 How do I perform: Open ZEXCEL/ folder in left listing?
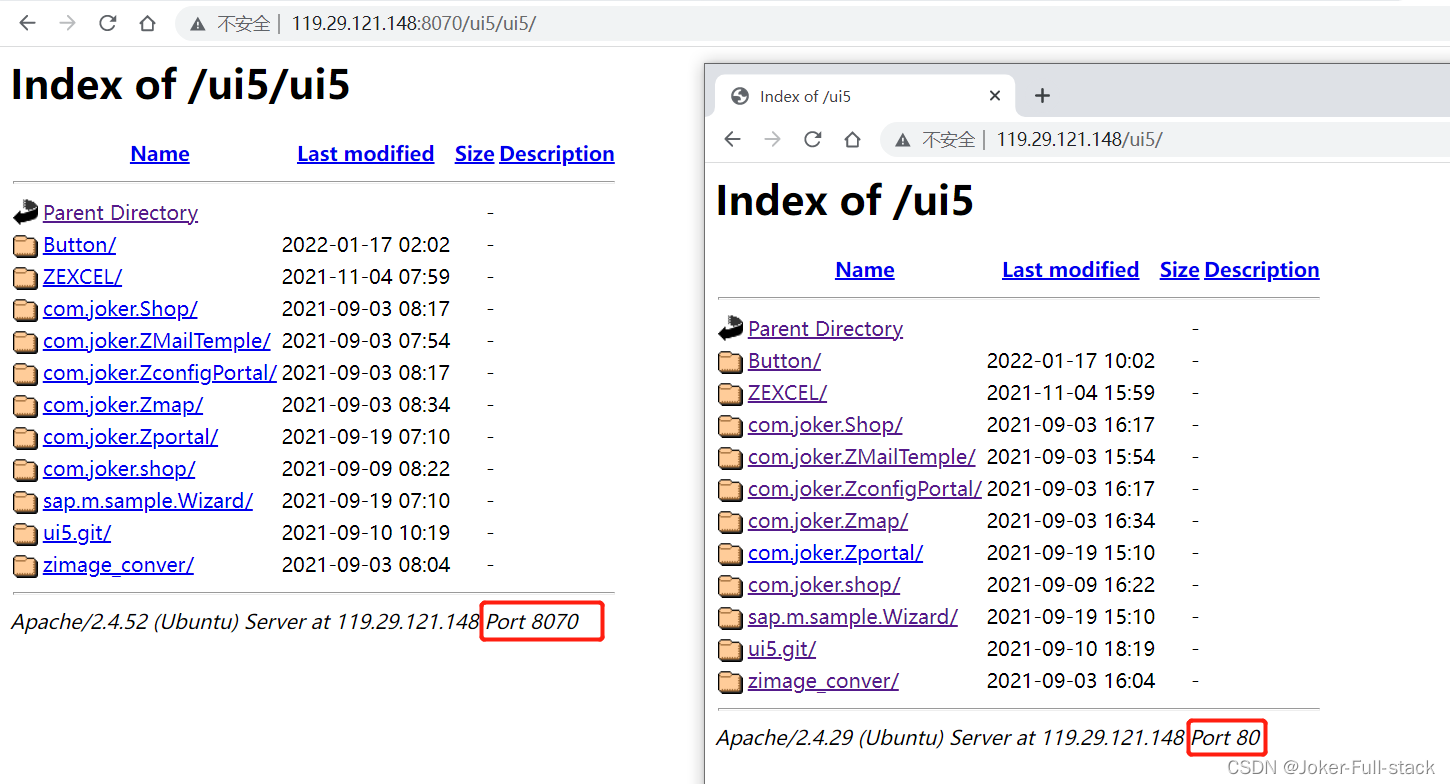coord(82,277)
